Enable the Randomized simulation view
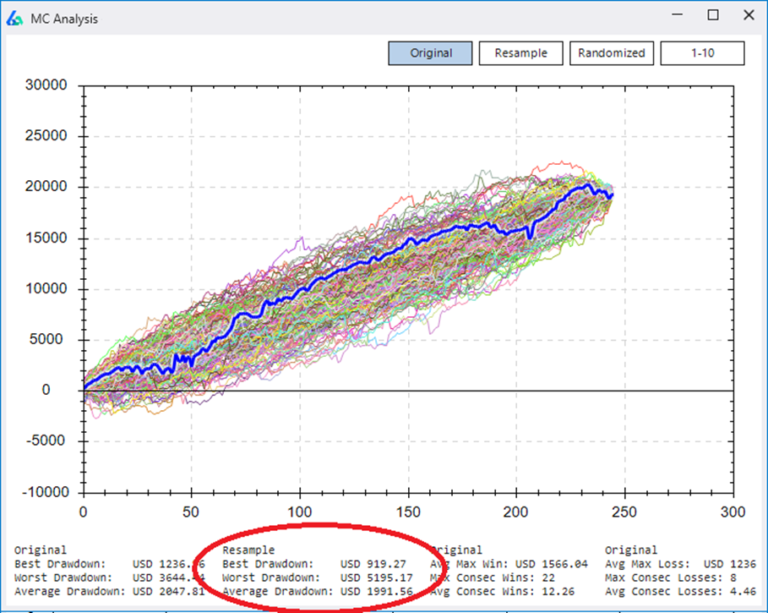 [610, 53]
